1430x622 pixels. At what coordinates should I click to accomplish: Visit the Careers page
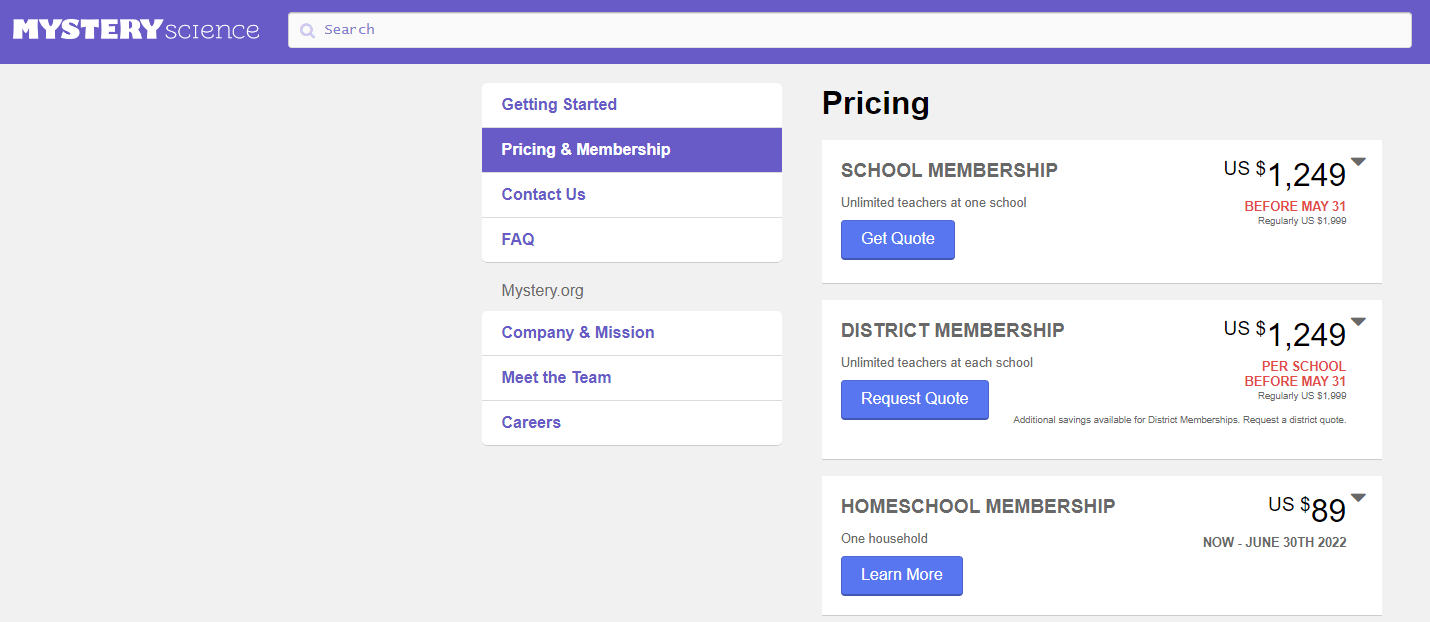(632, 423)
